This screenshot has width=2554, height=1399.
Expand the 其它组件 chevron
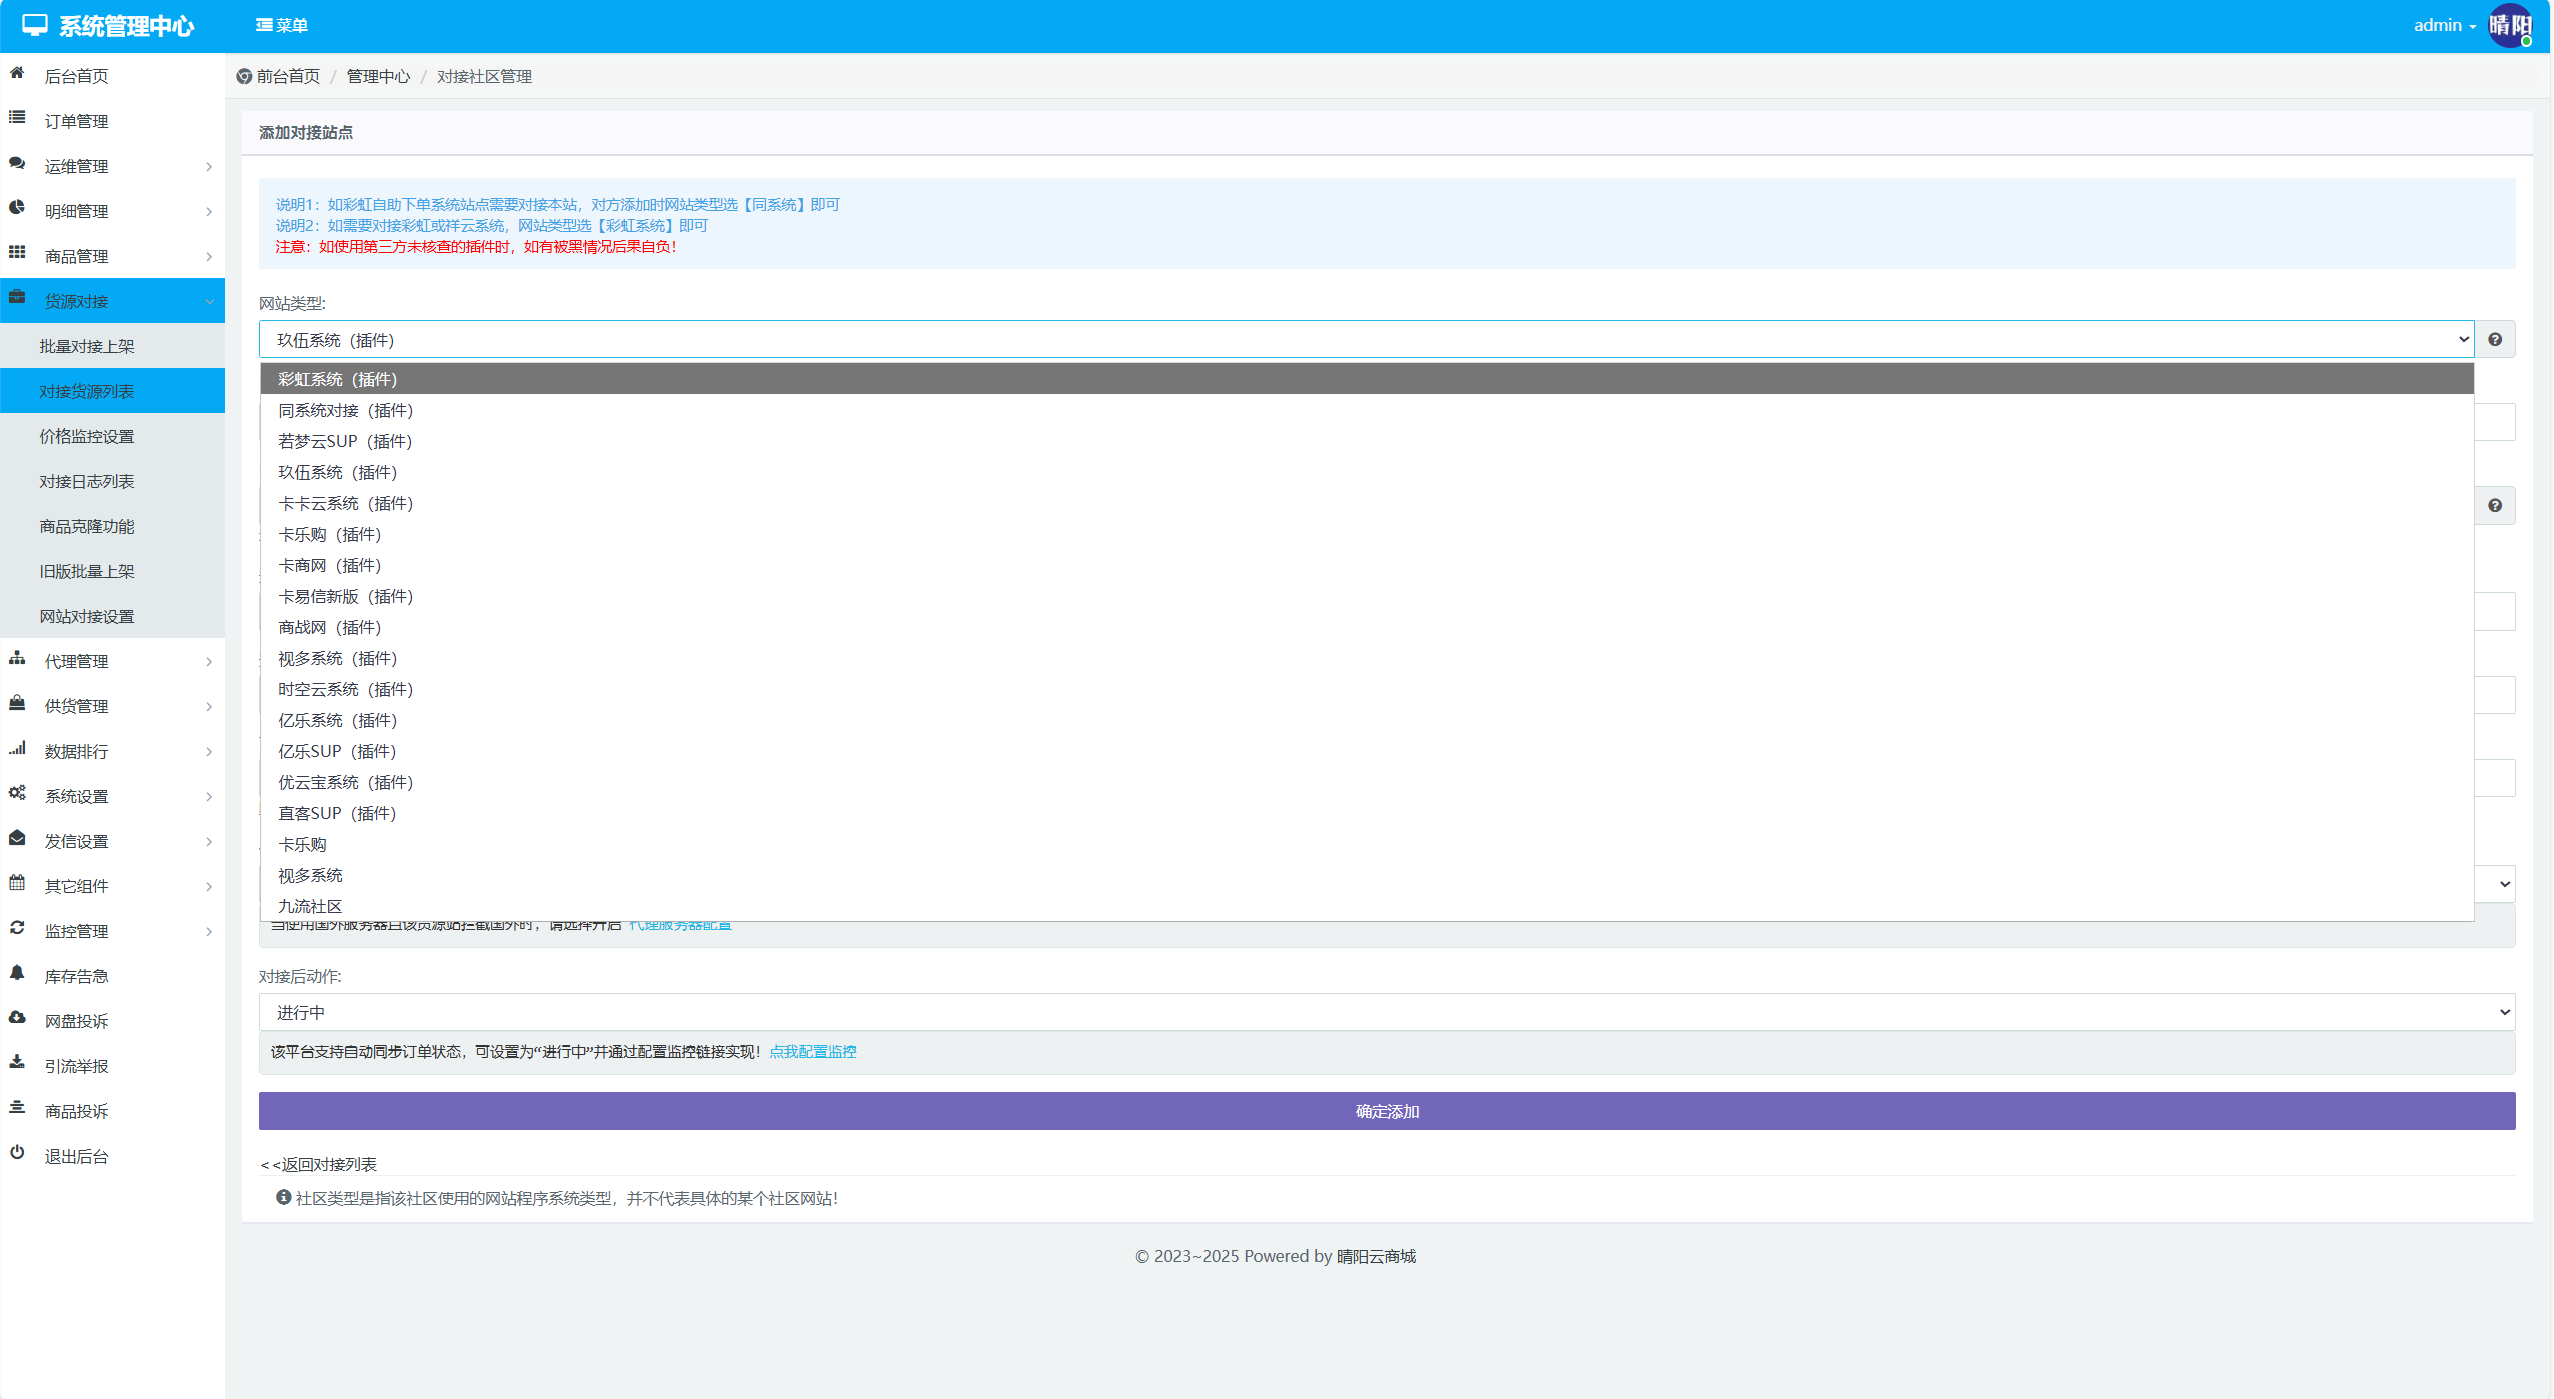click(209, 886)
